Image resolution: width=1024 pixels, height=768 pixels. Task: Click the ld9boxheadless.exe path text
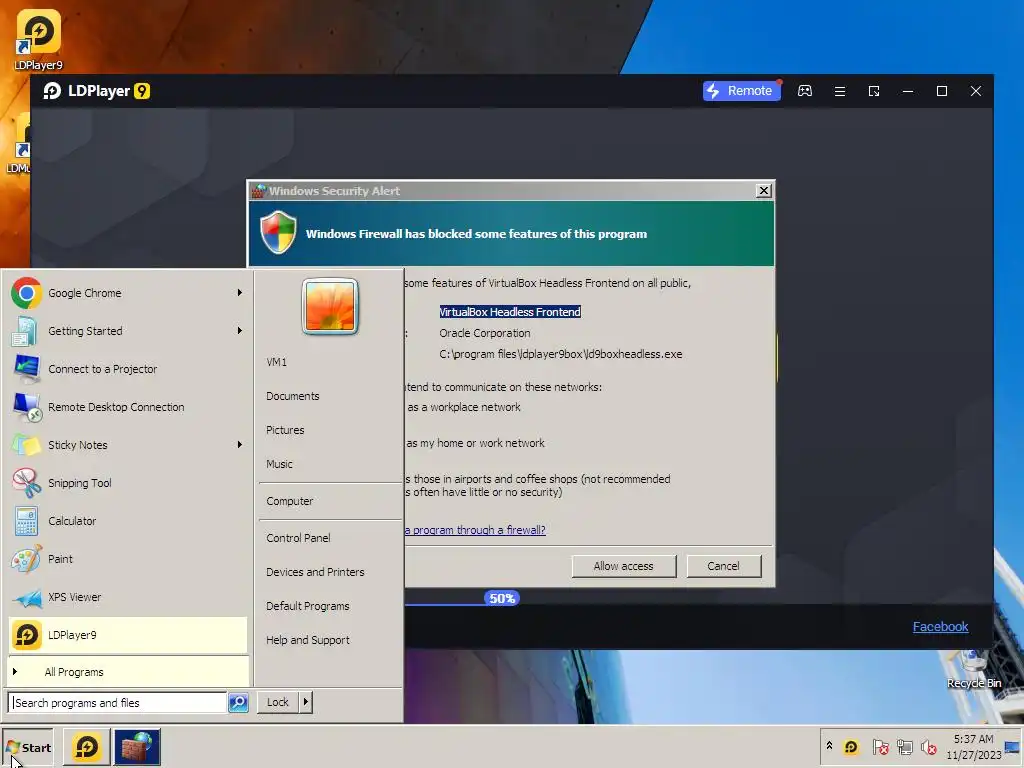tap(561, 354)
